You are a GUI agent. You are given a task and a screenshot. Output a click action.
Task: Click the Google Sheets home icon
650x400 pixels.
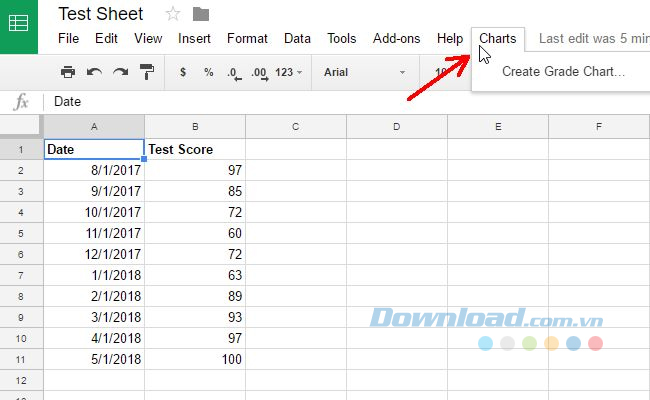coord(19,26)
